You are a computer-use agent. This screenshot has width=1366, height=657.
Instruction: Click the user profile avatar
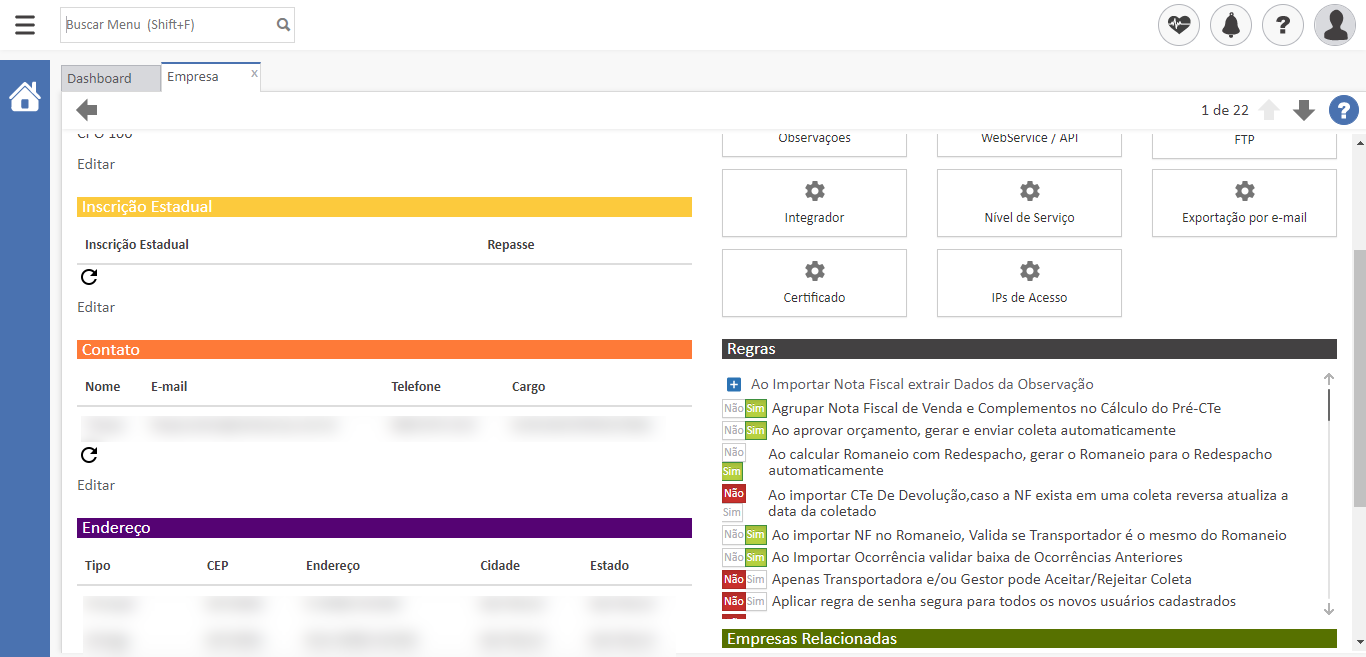pos(1335,25)
